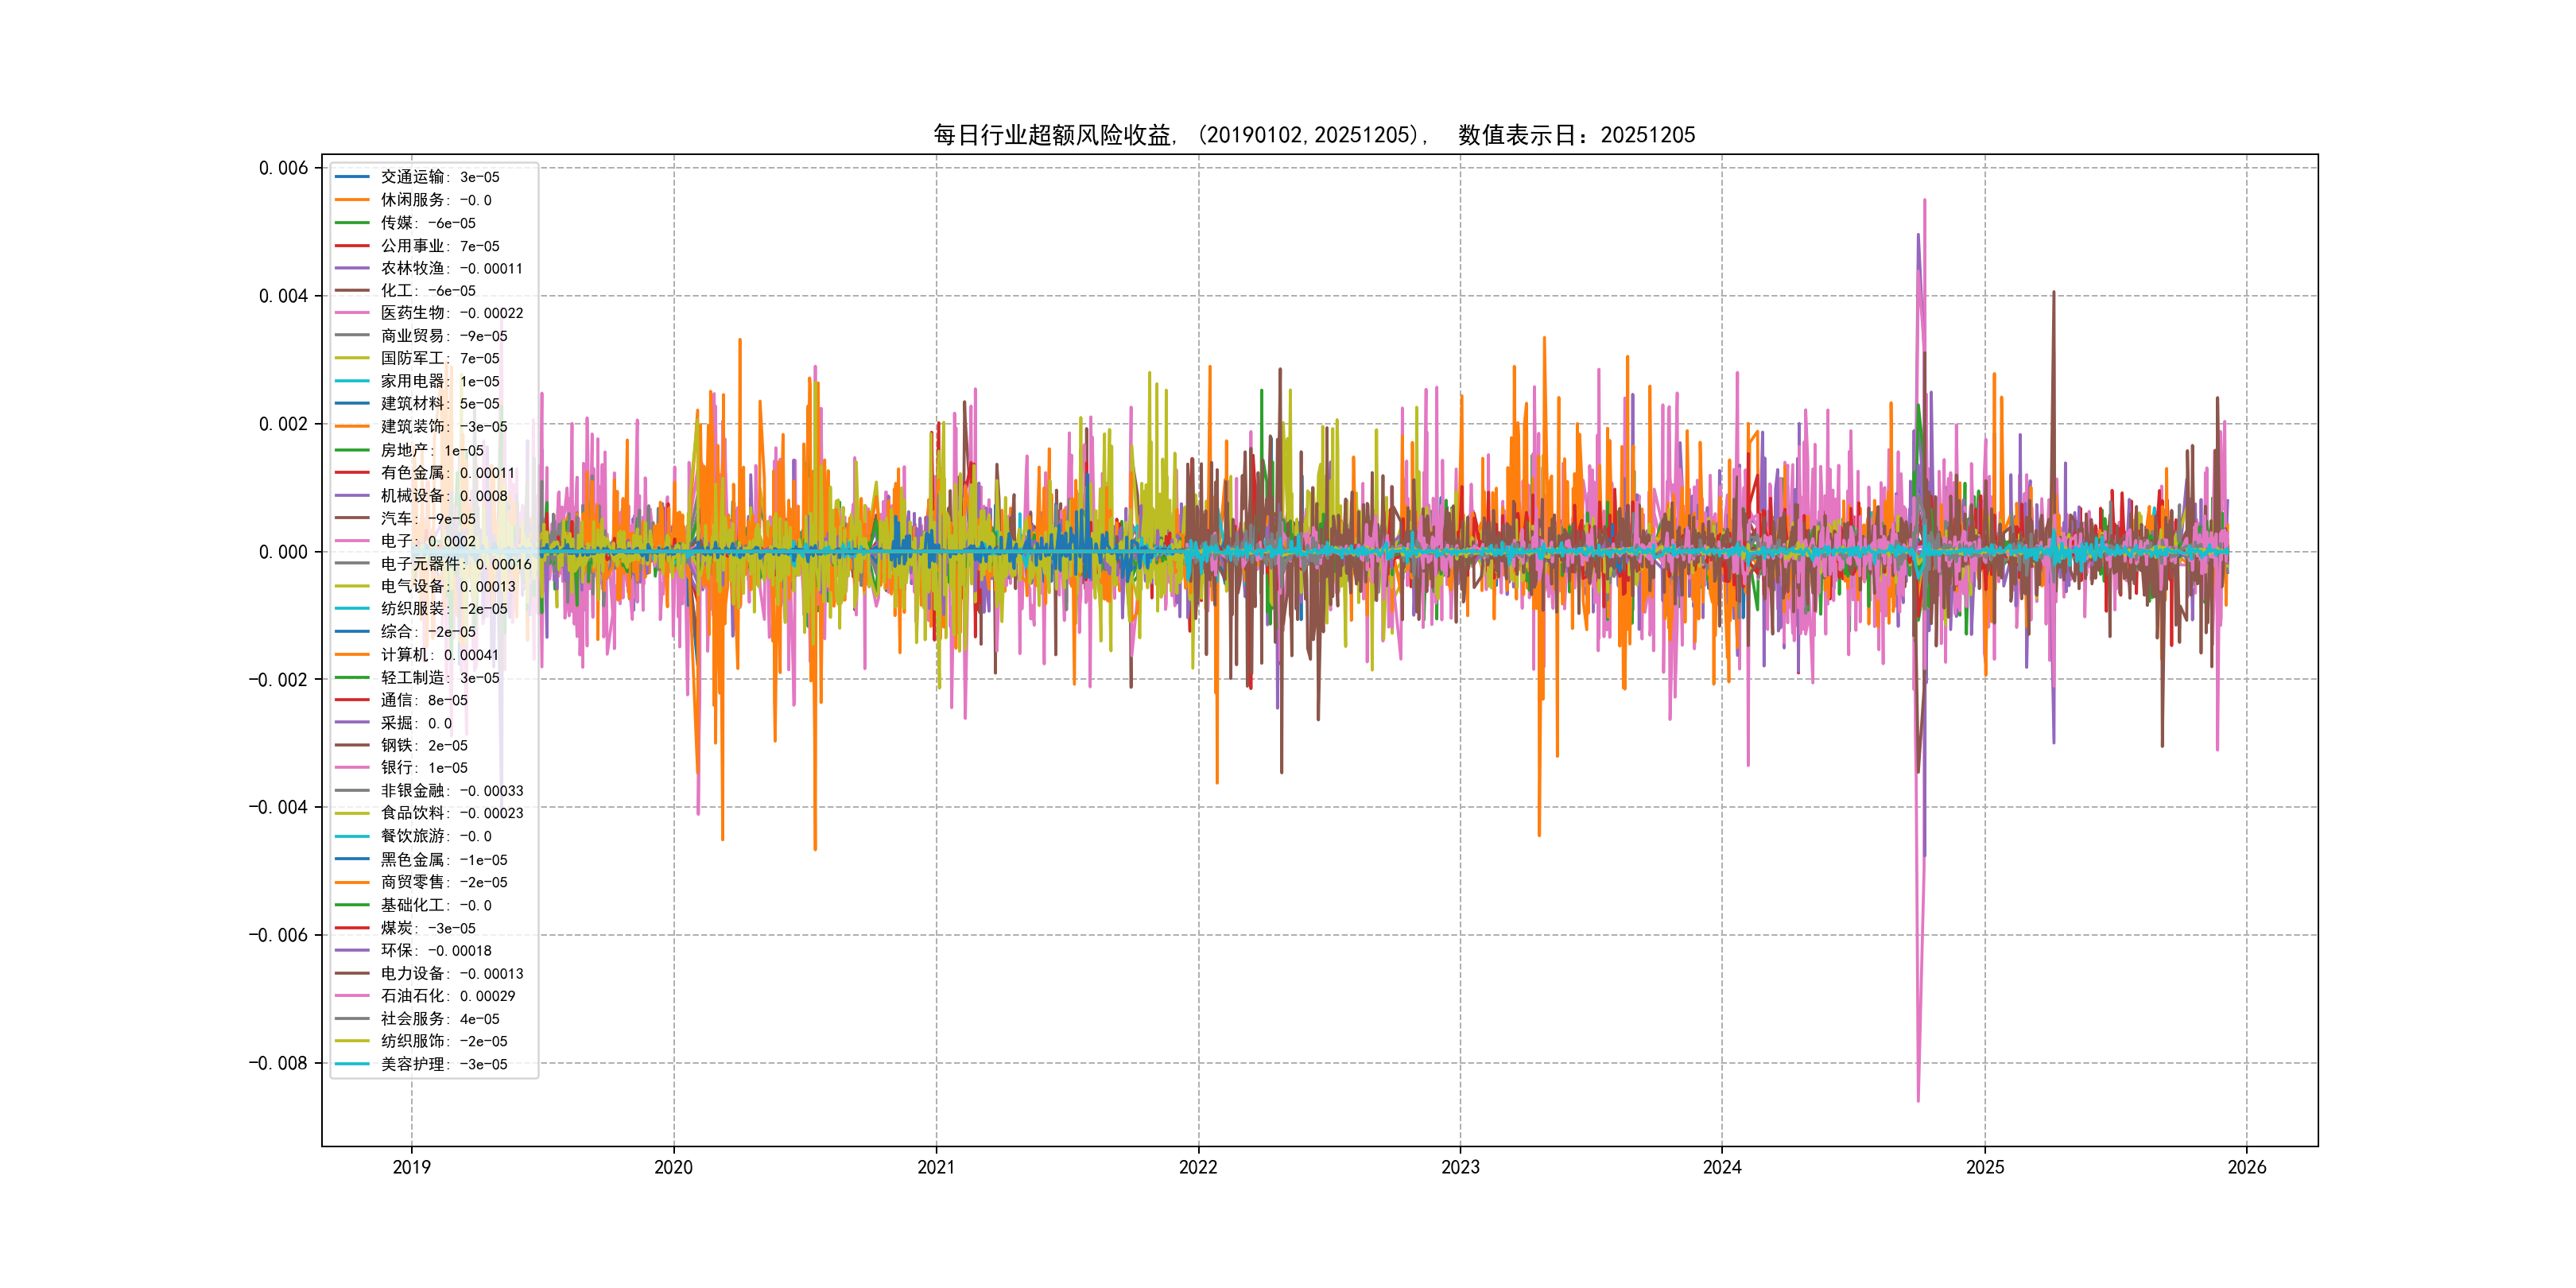Click the chart title text
The image size is (2576, 1288).
[1314, 135]
